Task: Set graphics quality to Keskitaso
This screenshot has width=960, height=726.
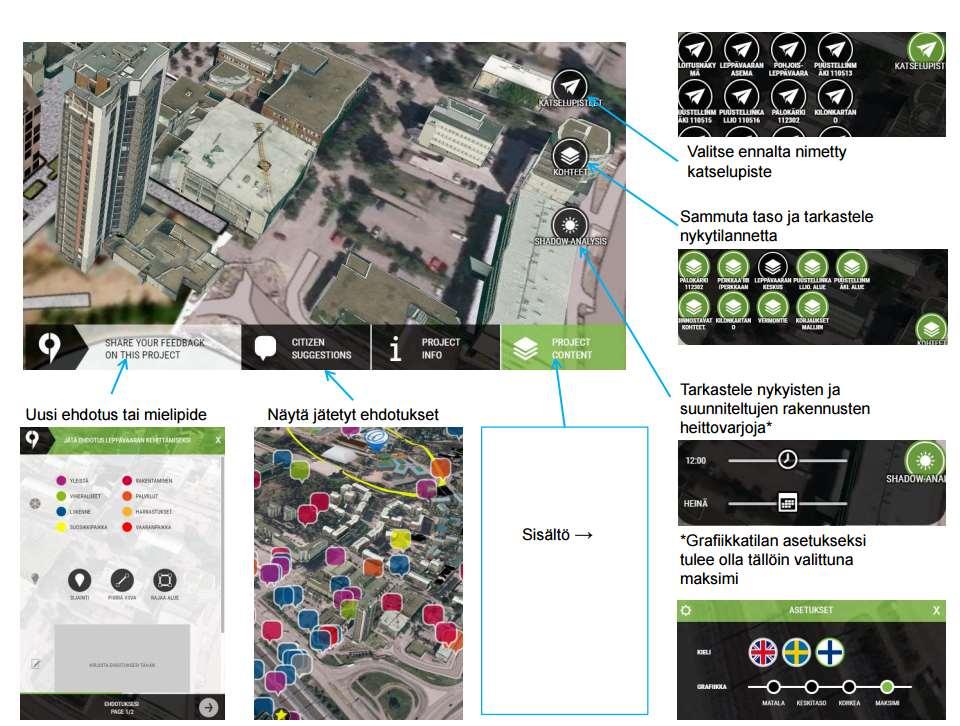Action: pyautogui.click(x=811, y=686)
